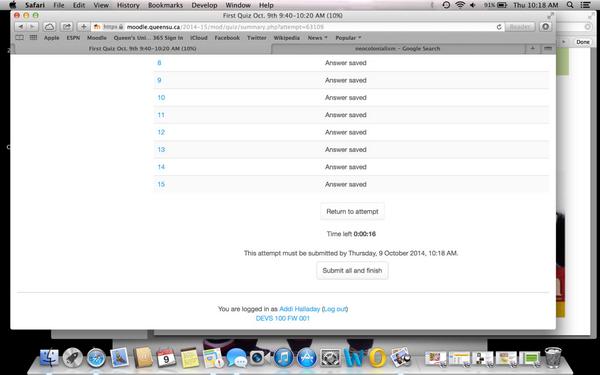Switch to the Google Search tab
Image resolution: width=600 pixels, height=375 pixels.
click(x=397, y=49)
